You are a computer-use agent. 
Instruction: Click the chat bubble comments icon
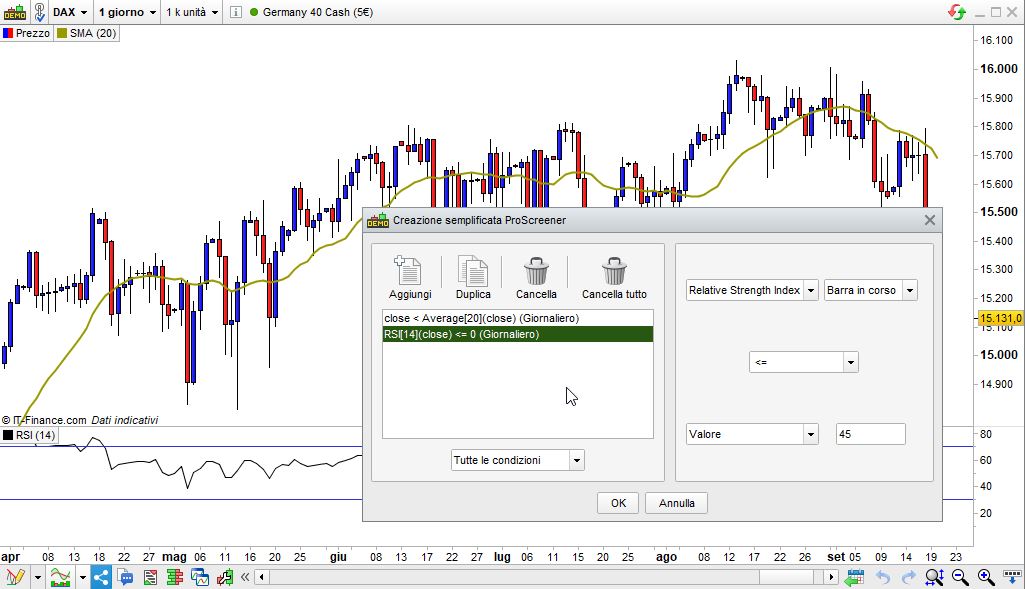click(126, 577)
